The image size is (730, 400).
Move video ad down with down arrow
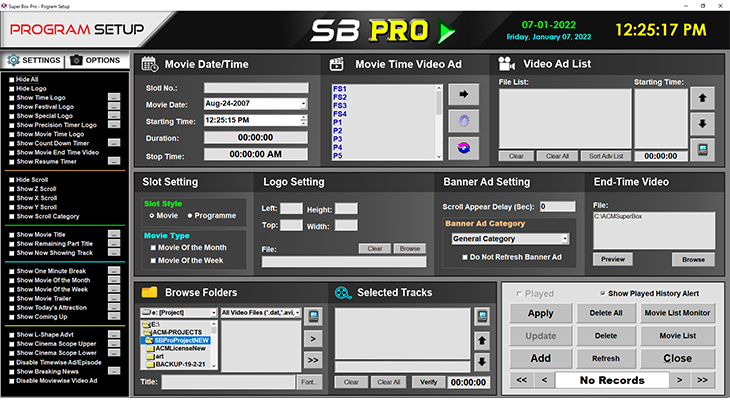tap(704, 124)
